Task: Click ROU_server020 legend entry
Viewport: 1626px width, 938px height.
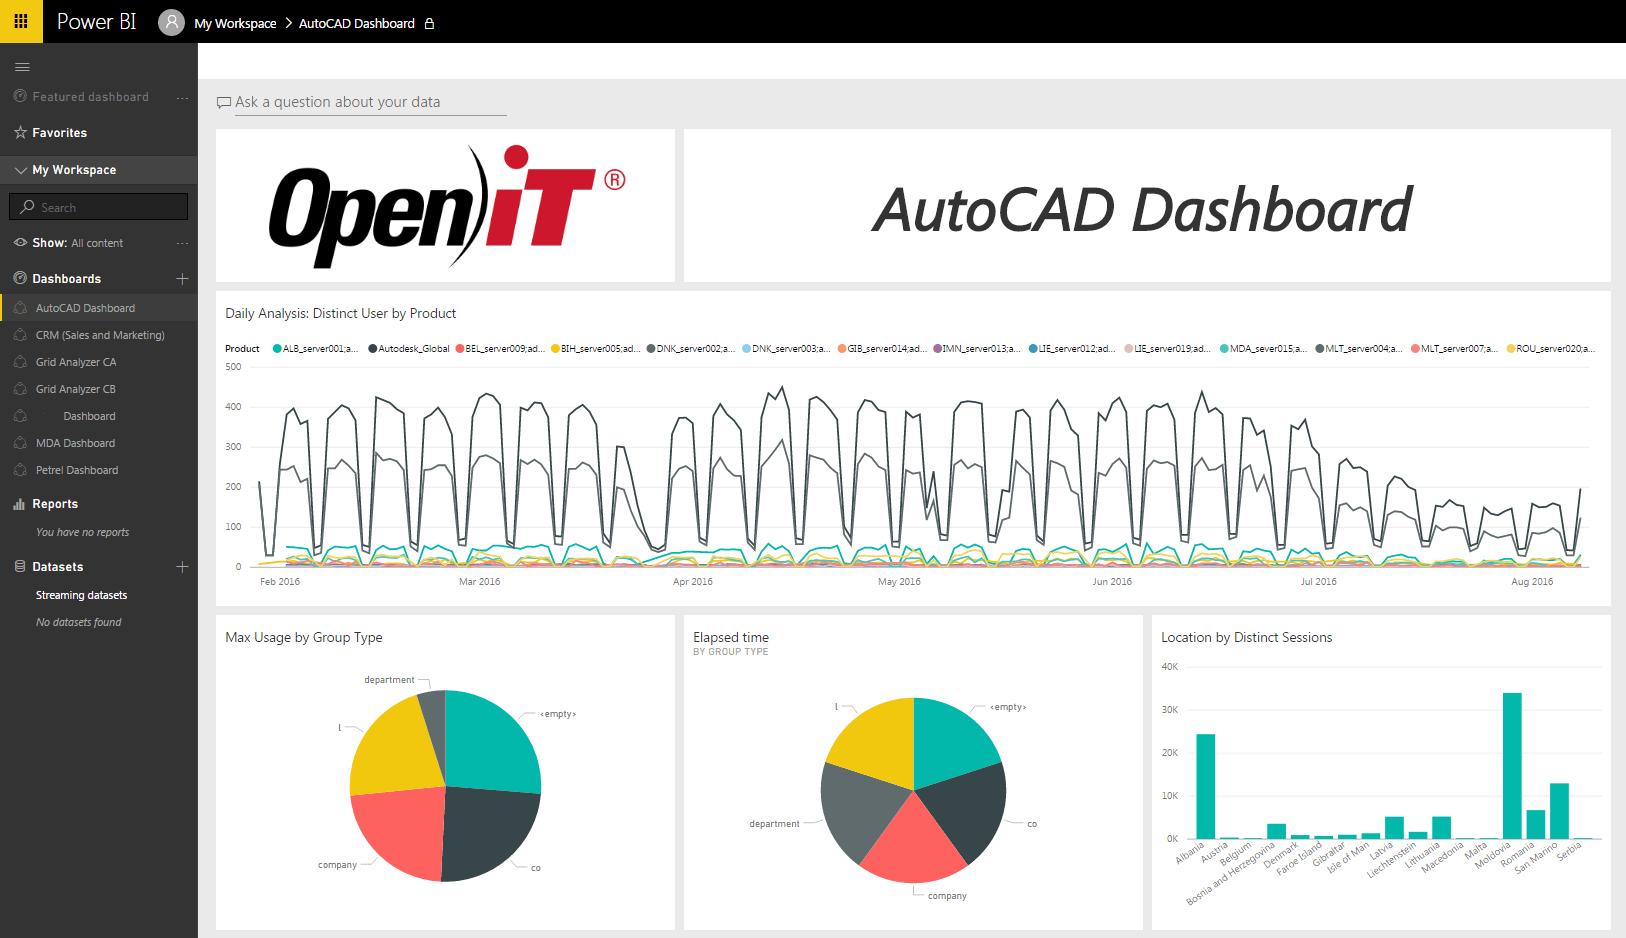Action: coord(1551,349)
